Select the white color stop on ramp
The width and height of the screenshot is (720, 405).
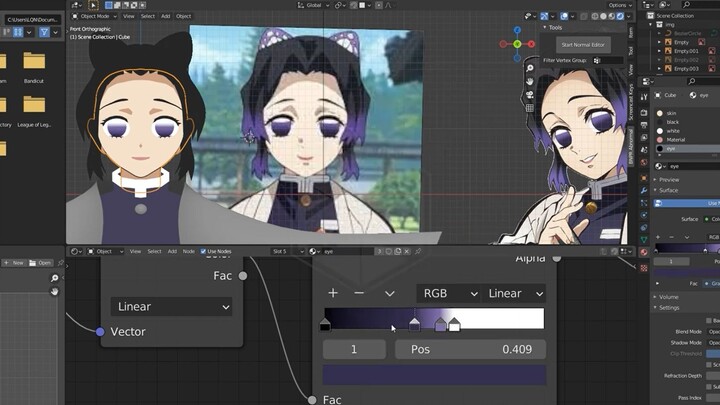(x=454, y=324)
